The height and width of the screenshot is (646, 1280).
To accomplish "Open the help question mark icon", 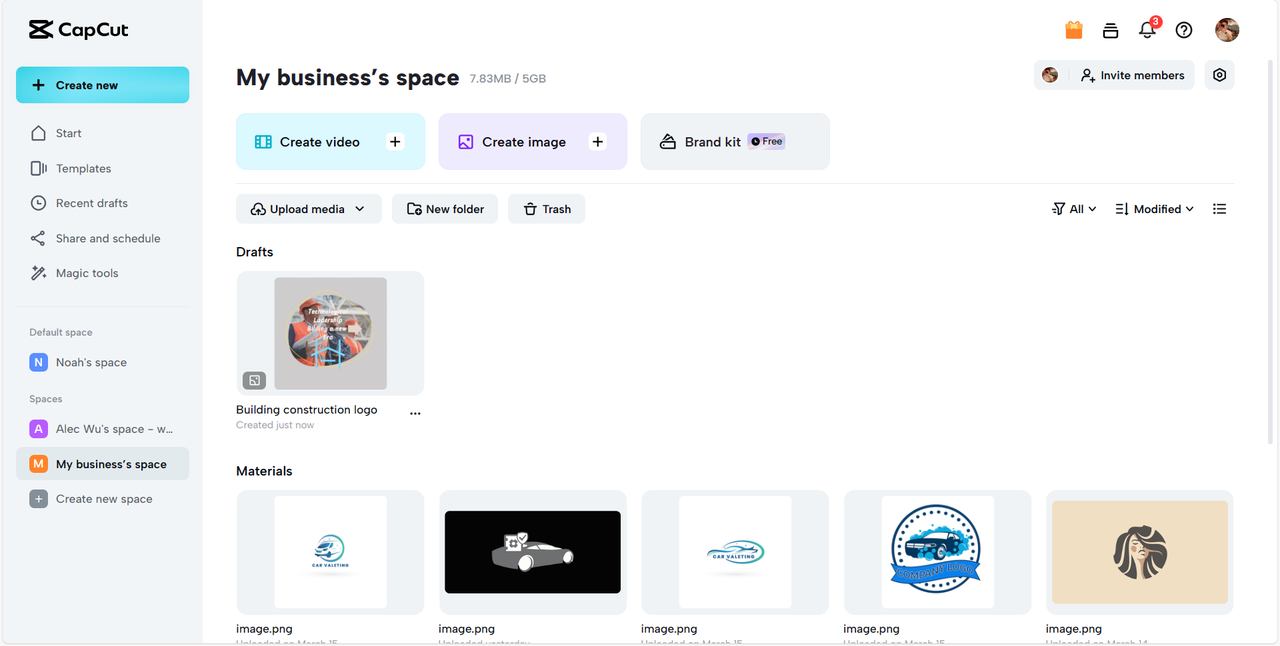I will pos(1184,30).
